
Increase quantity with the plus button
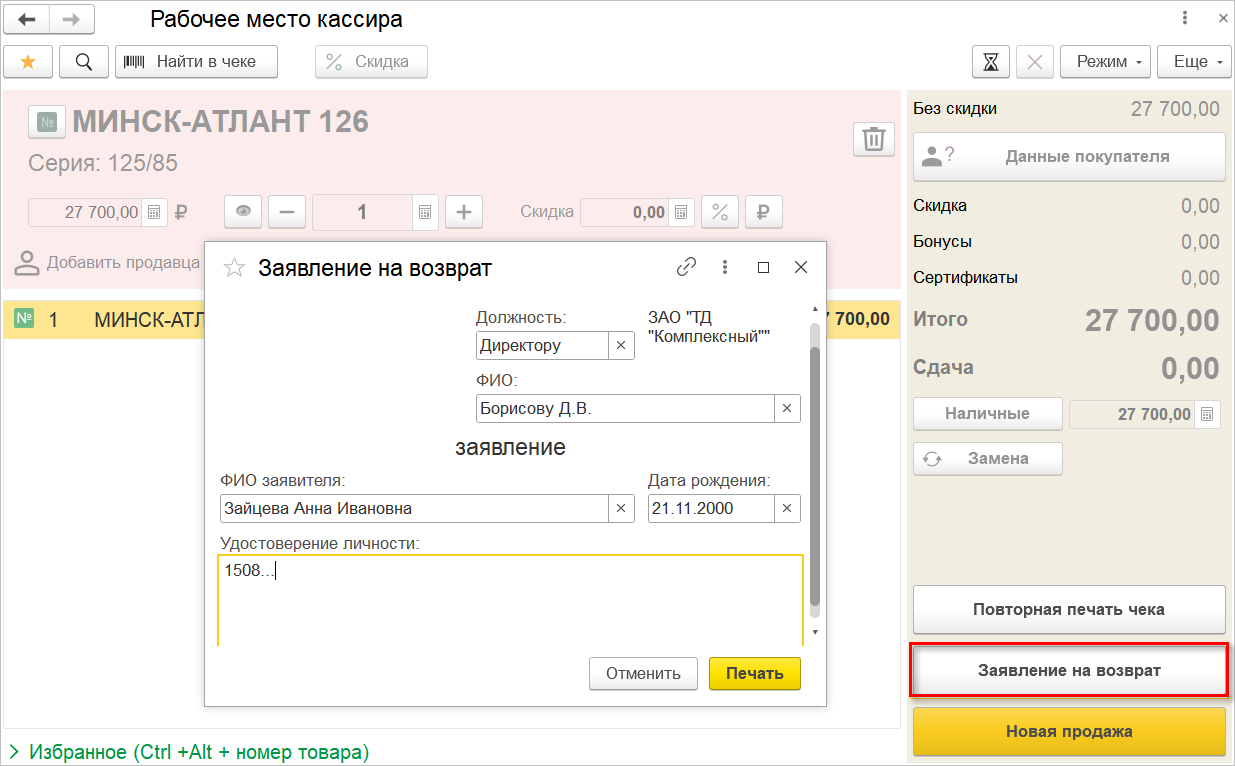coord(463,212)
